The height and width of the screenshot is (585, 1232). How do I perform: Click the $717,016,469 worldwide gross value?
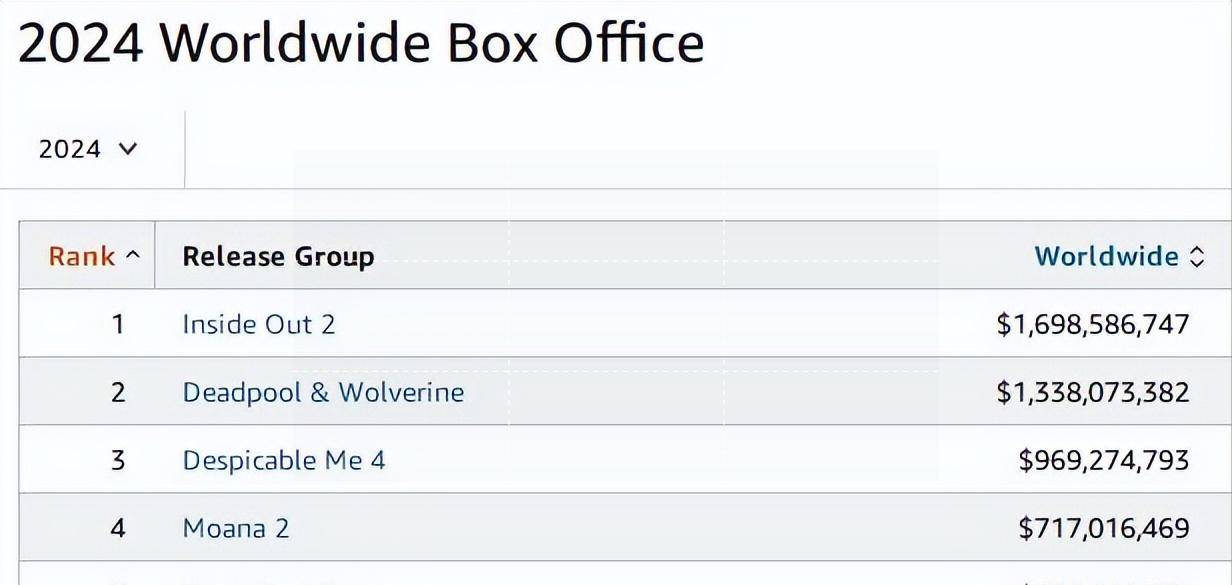click(1104, 528)
